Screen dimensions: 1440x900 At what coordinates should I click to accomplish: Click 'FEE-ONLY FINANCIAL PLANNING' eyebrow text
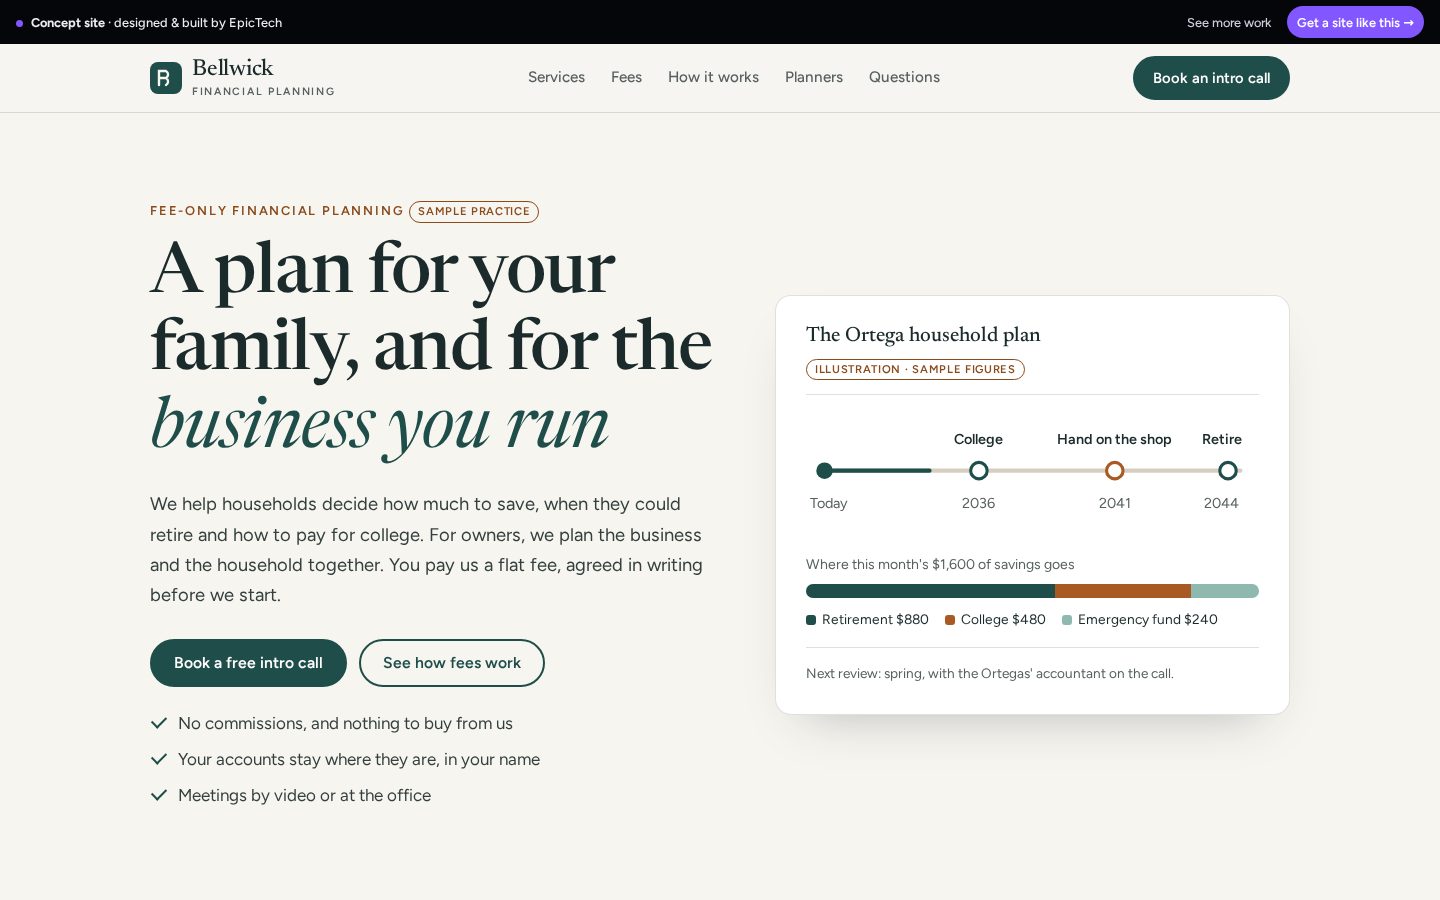(x=277, y=211)
